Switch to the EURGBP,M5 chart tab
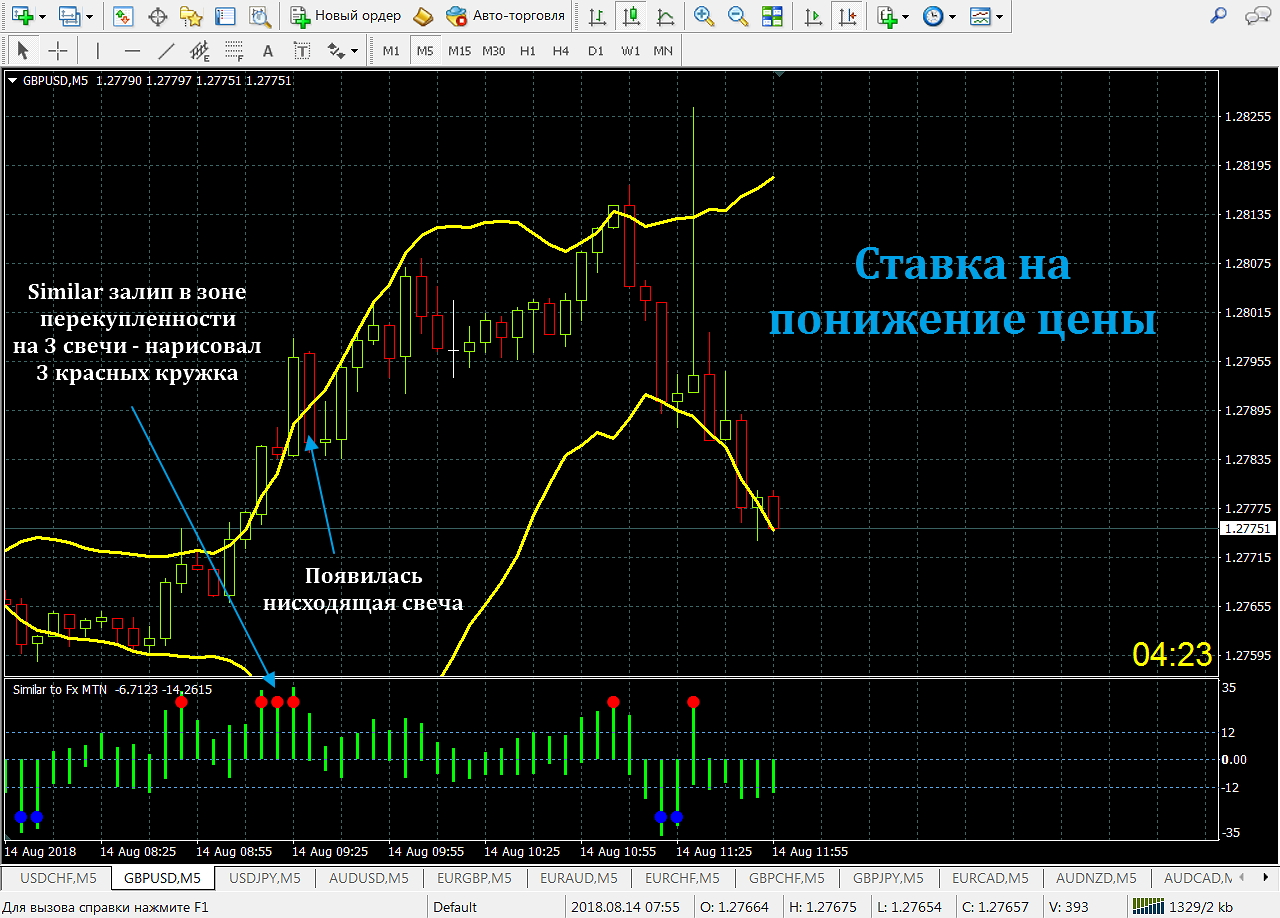 click(x=475, y=878)
